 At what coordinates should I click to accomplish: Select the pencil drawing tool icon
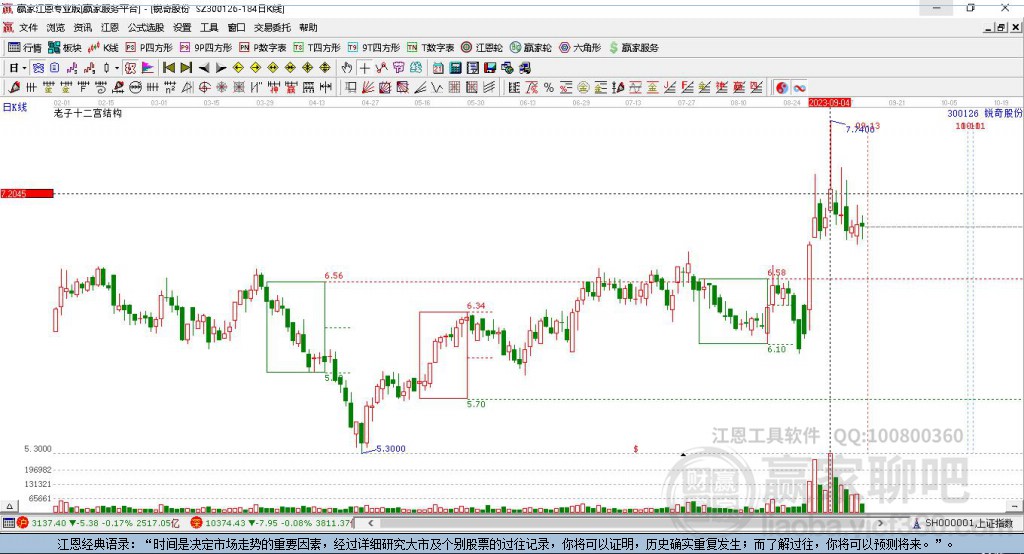pos(14,87)
